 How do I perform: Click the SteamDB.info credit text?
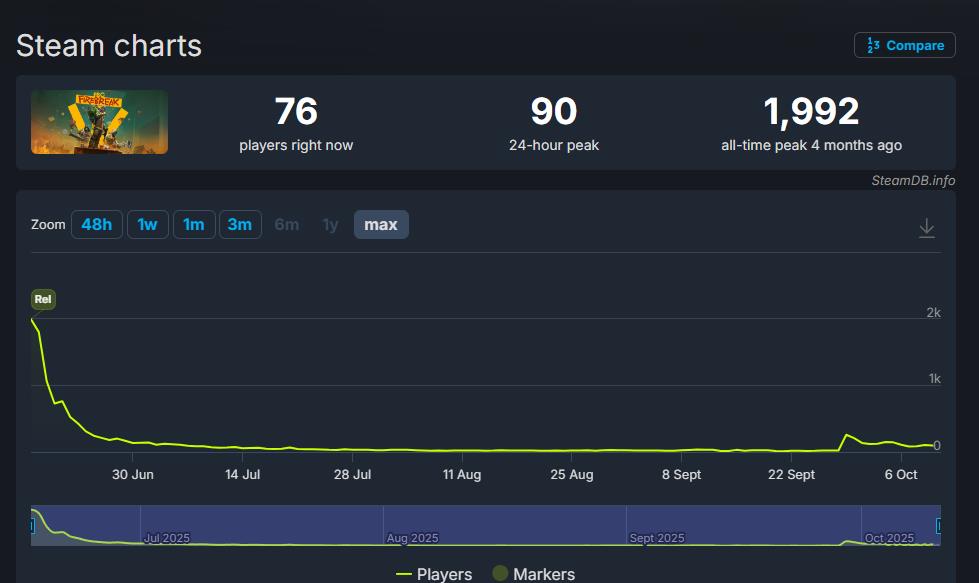pyautogui.click(x=913, y=180)
